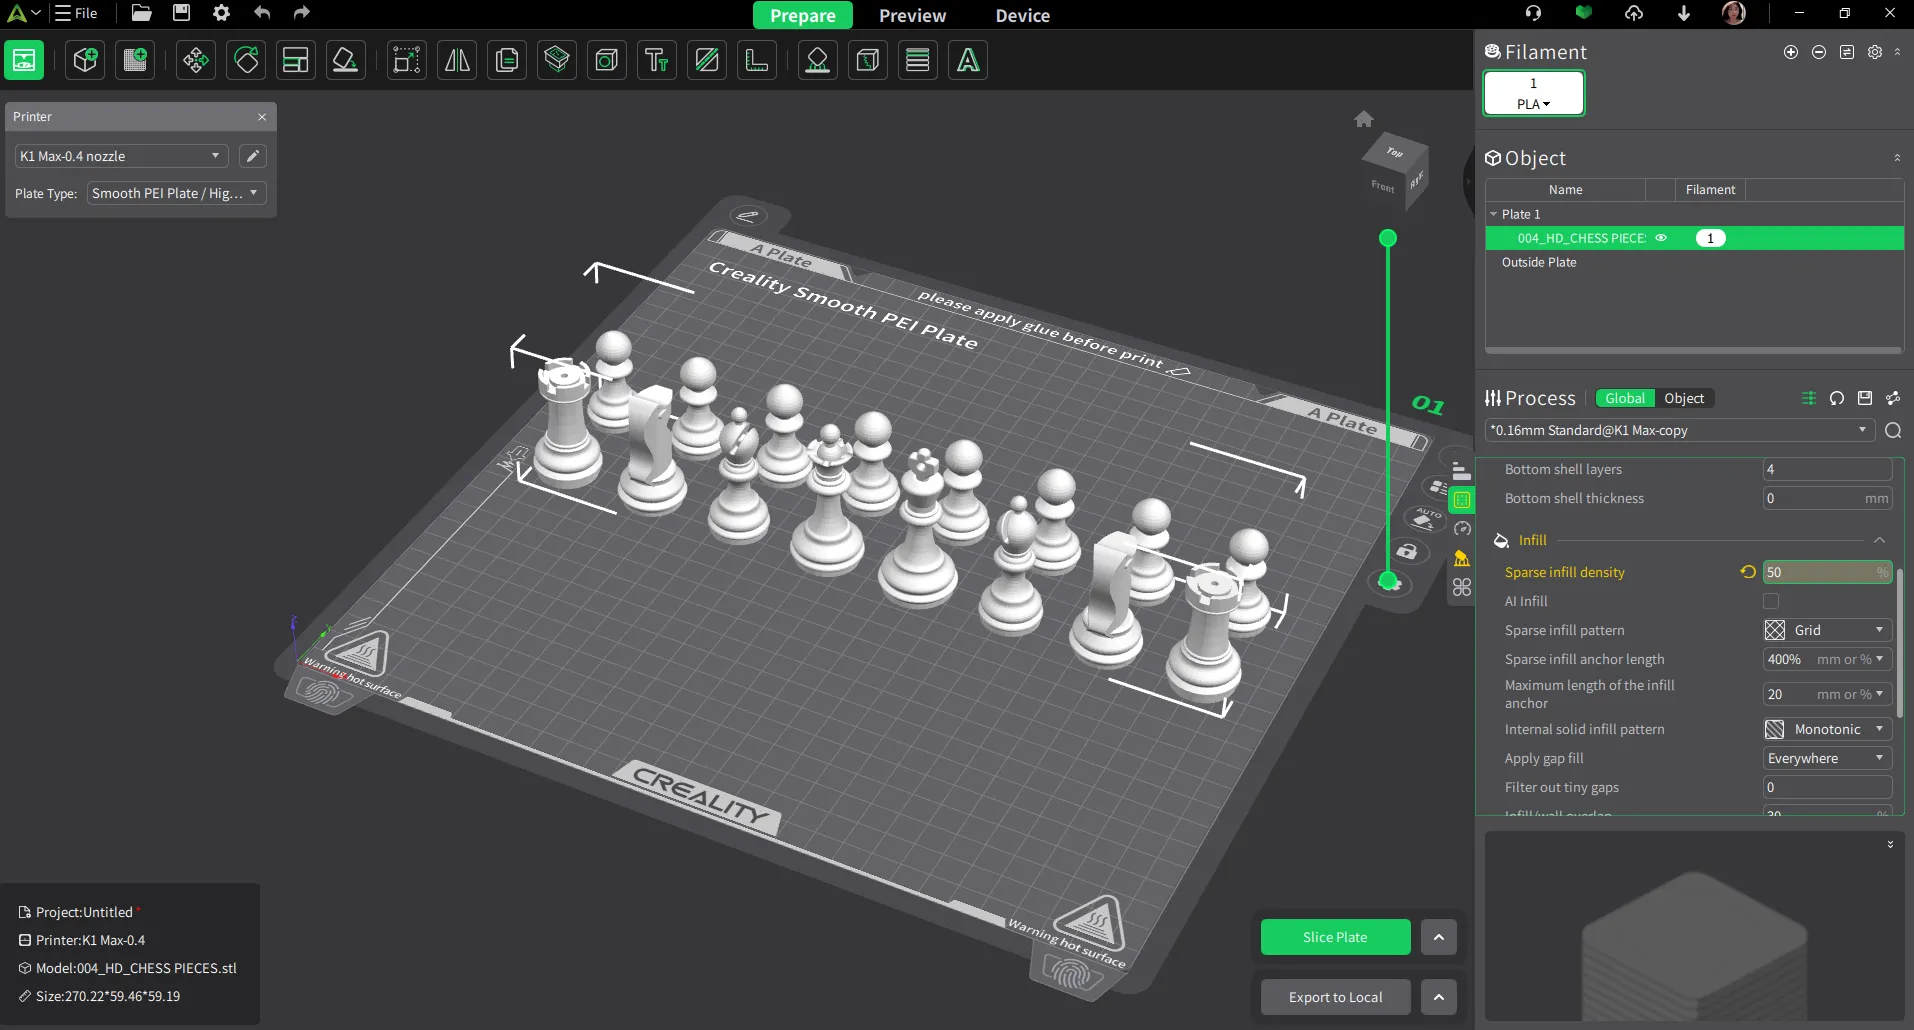Click the Add plate icon
The width and height of the screenshot is (1914, 1030).
(136, 60)
